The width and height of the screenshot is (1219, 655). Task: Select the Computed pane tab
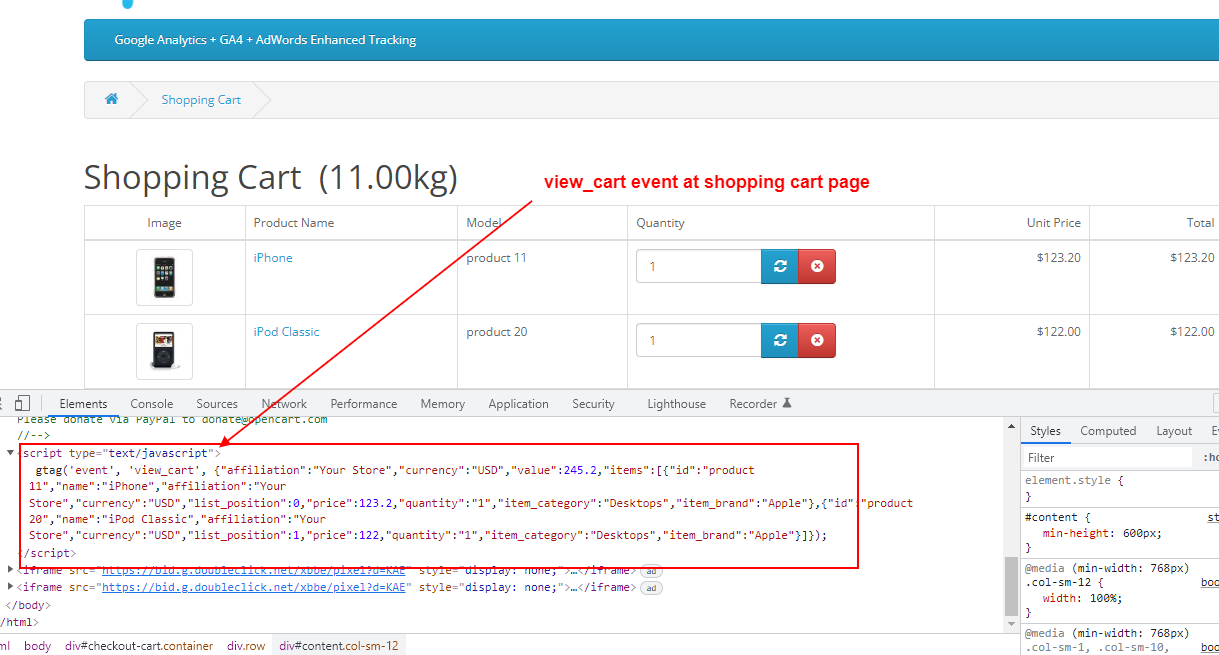[1108, 431]
